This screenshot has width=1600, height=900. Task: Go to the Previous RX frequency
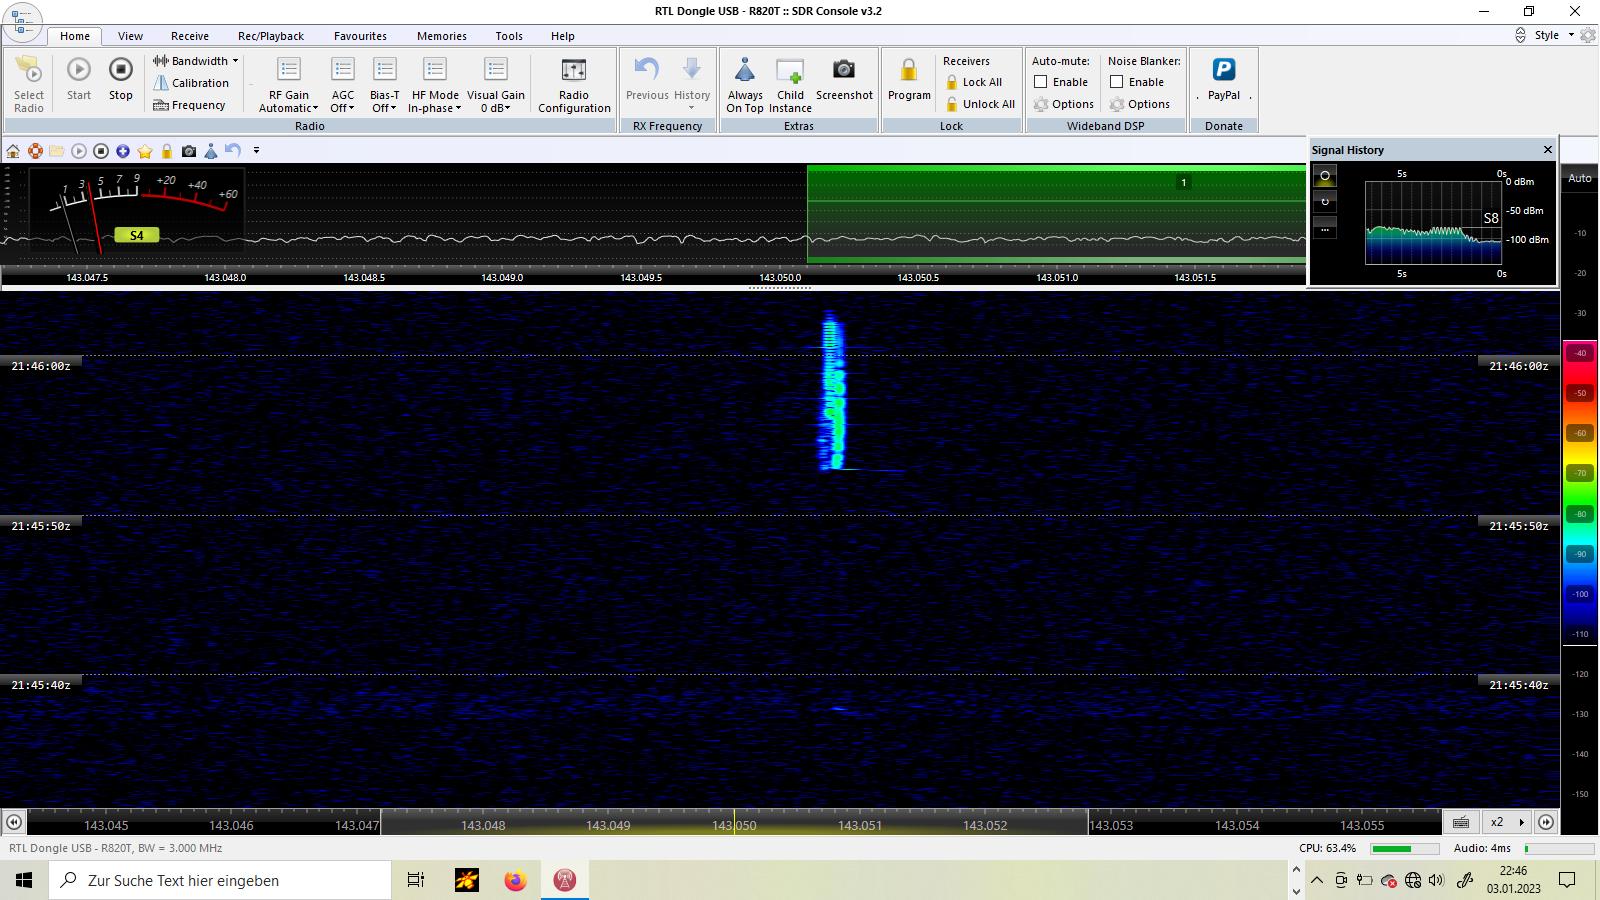point(647,80)
